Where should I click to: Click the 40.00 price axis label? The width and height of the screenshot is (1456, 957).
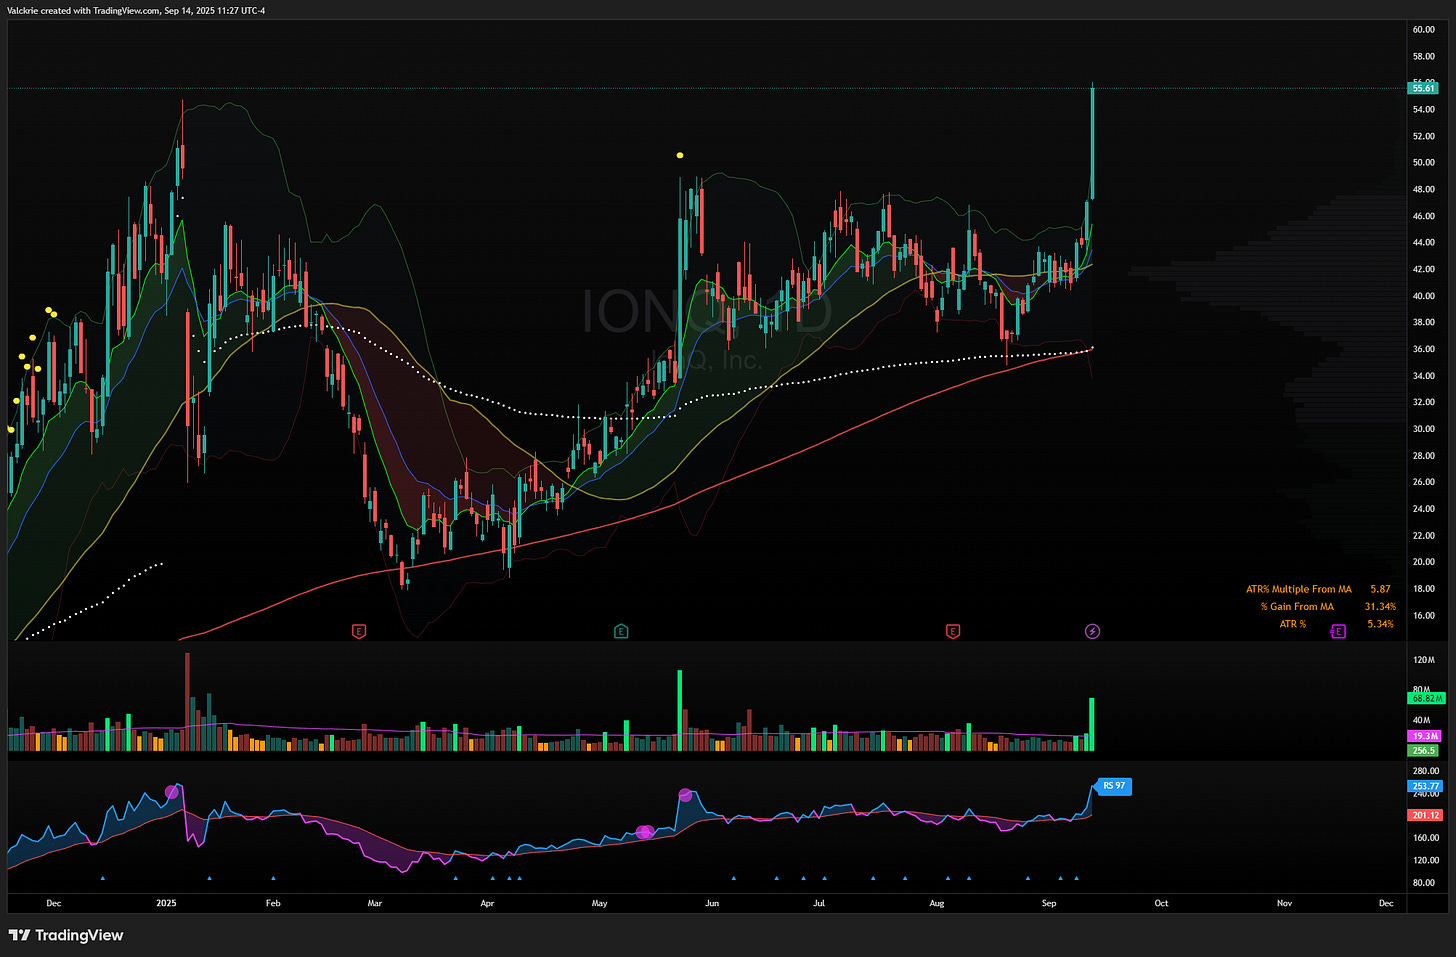(1423, 296)
